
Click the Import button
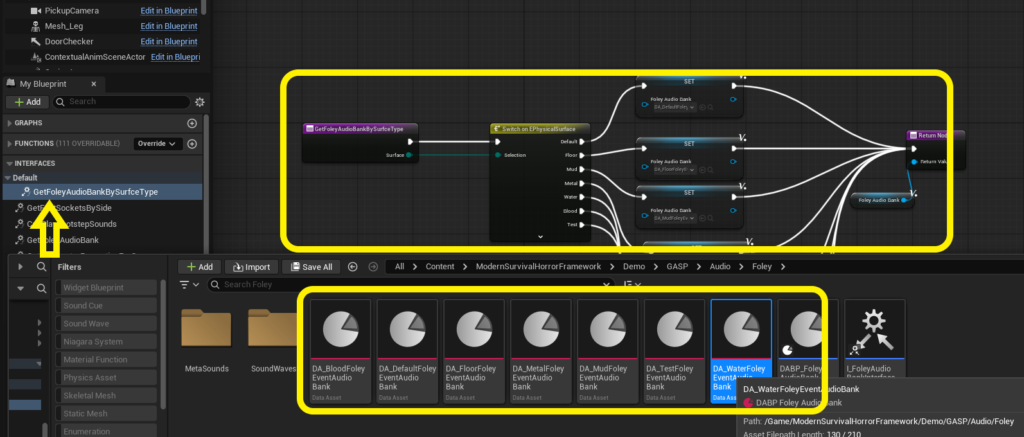(x=252, y=267)
